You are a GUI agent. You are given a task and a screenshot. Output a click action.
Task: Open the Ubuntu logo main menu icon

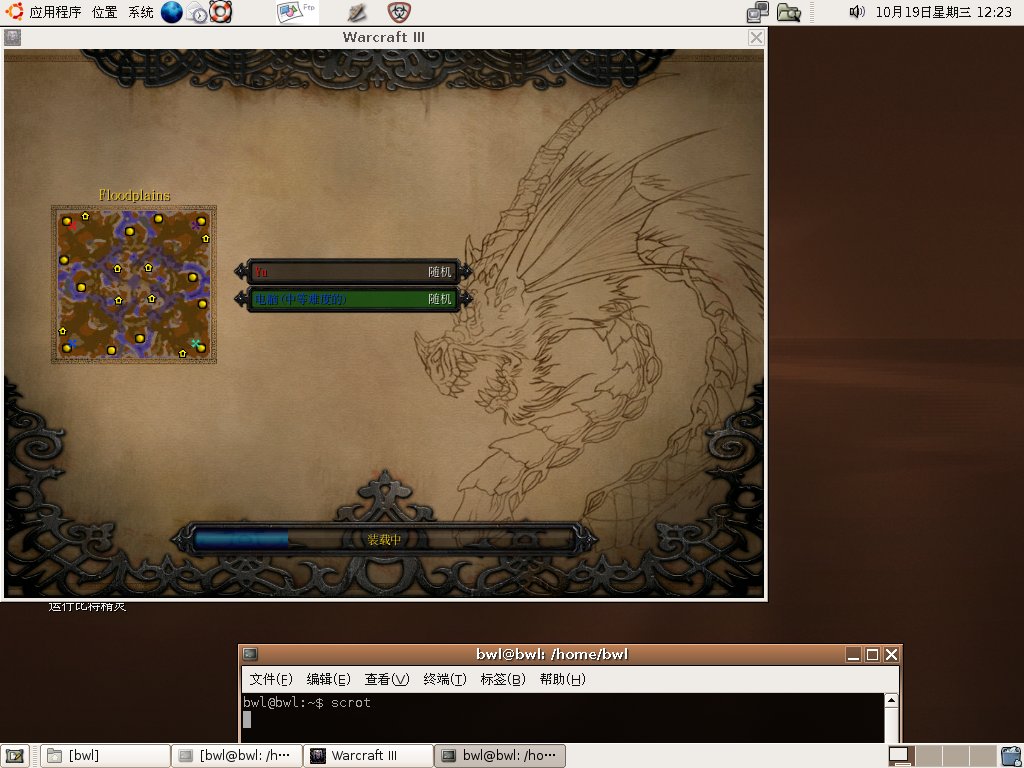(x=14, y=12)
